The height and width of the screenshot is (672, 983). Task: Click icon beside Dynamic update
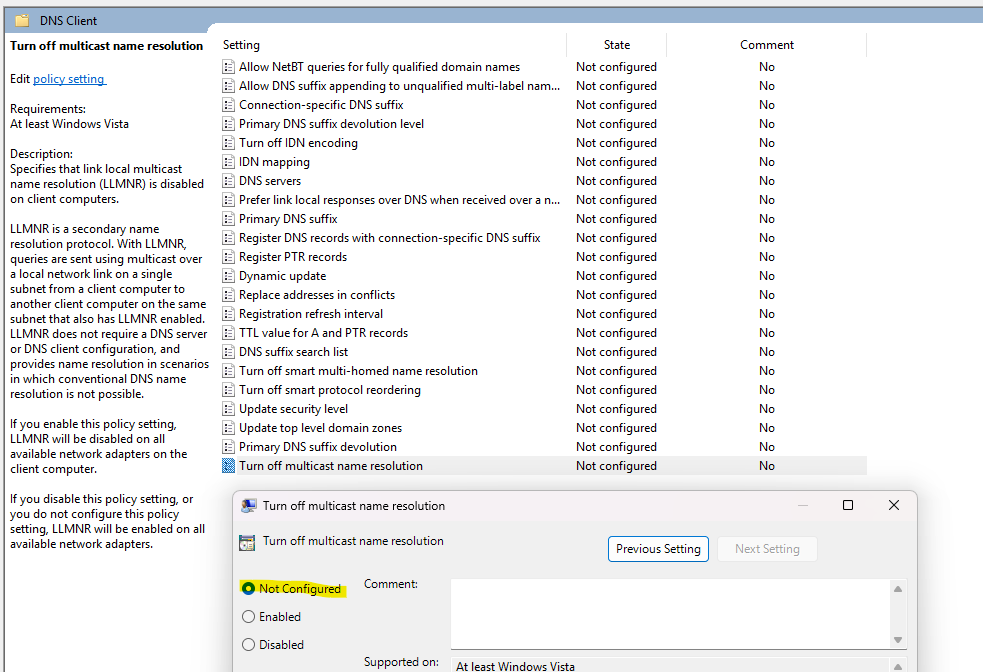point(229,276)
